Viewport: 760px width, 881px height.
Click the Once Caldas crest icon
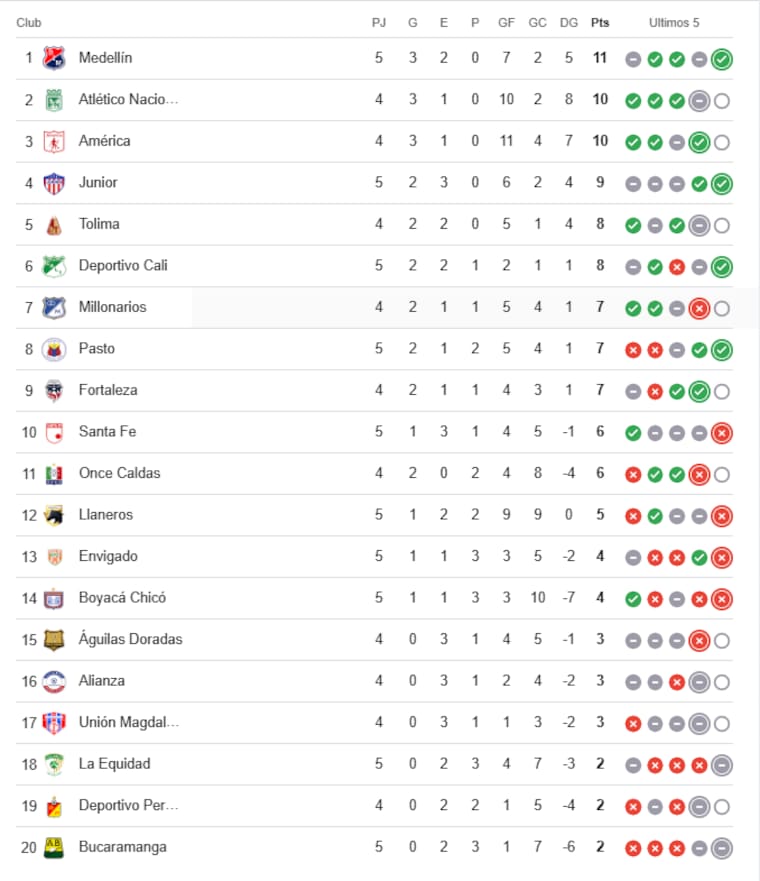tap(54, 473)
